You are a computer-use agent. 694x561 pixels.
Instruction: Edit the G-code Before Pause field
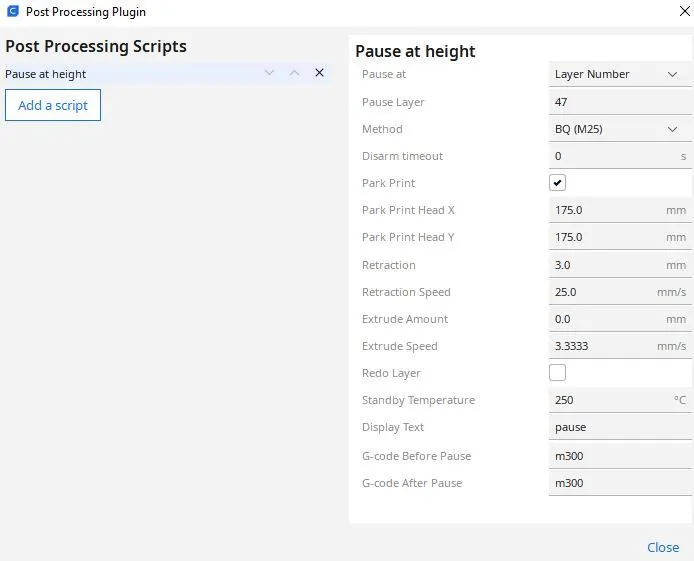click(620, 456)
